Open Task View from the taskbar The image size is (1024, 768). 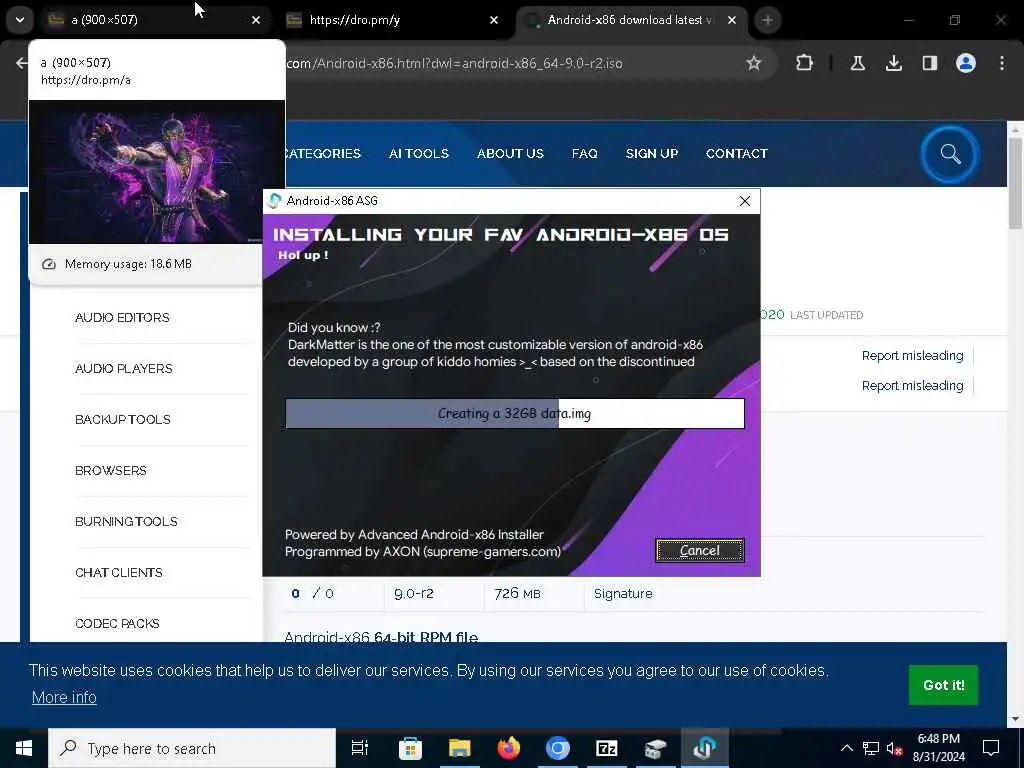pos(360,748)
